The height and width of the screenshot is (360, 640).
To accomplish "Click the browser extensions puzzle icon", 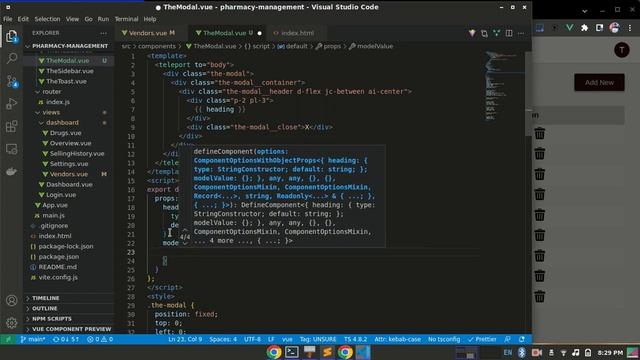I will tap(584, 28).
